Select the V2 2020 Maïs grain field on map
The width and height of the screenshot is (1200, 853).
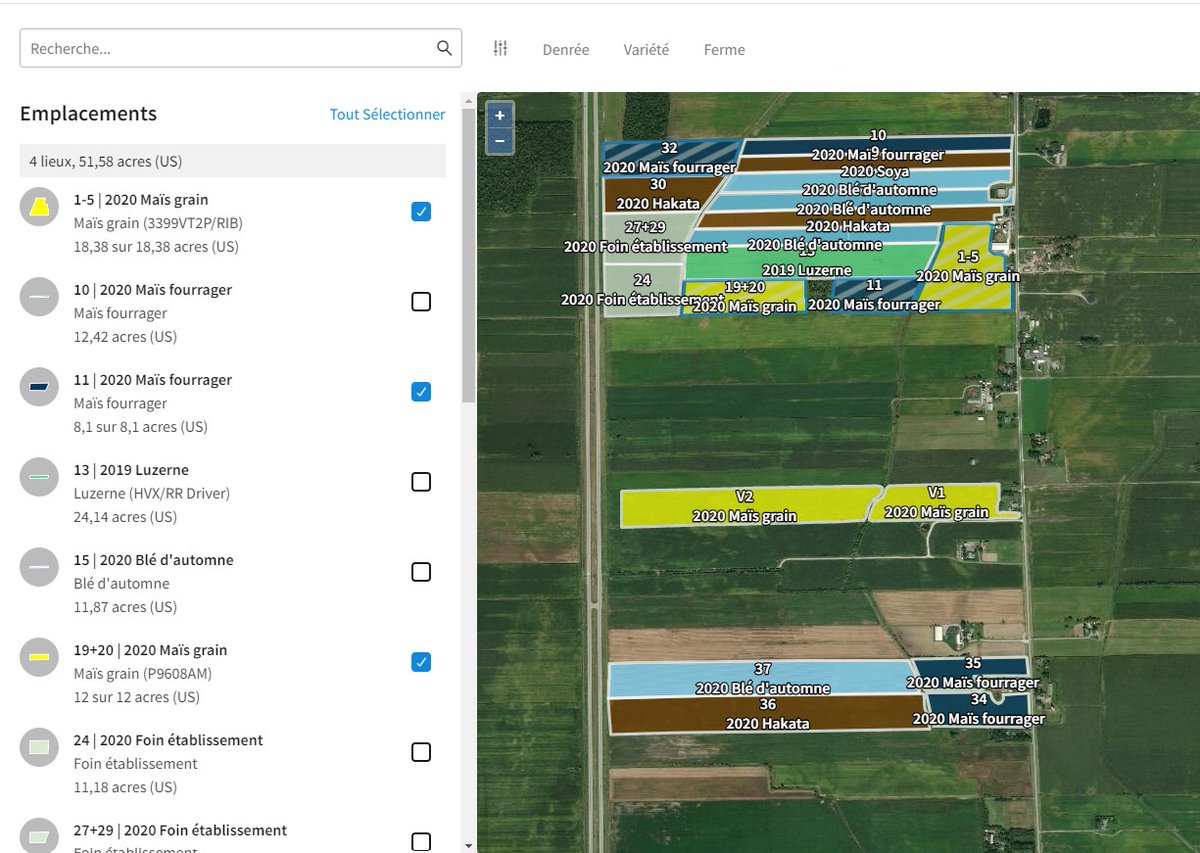[750, 507]
